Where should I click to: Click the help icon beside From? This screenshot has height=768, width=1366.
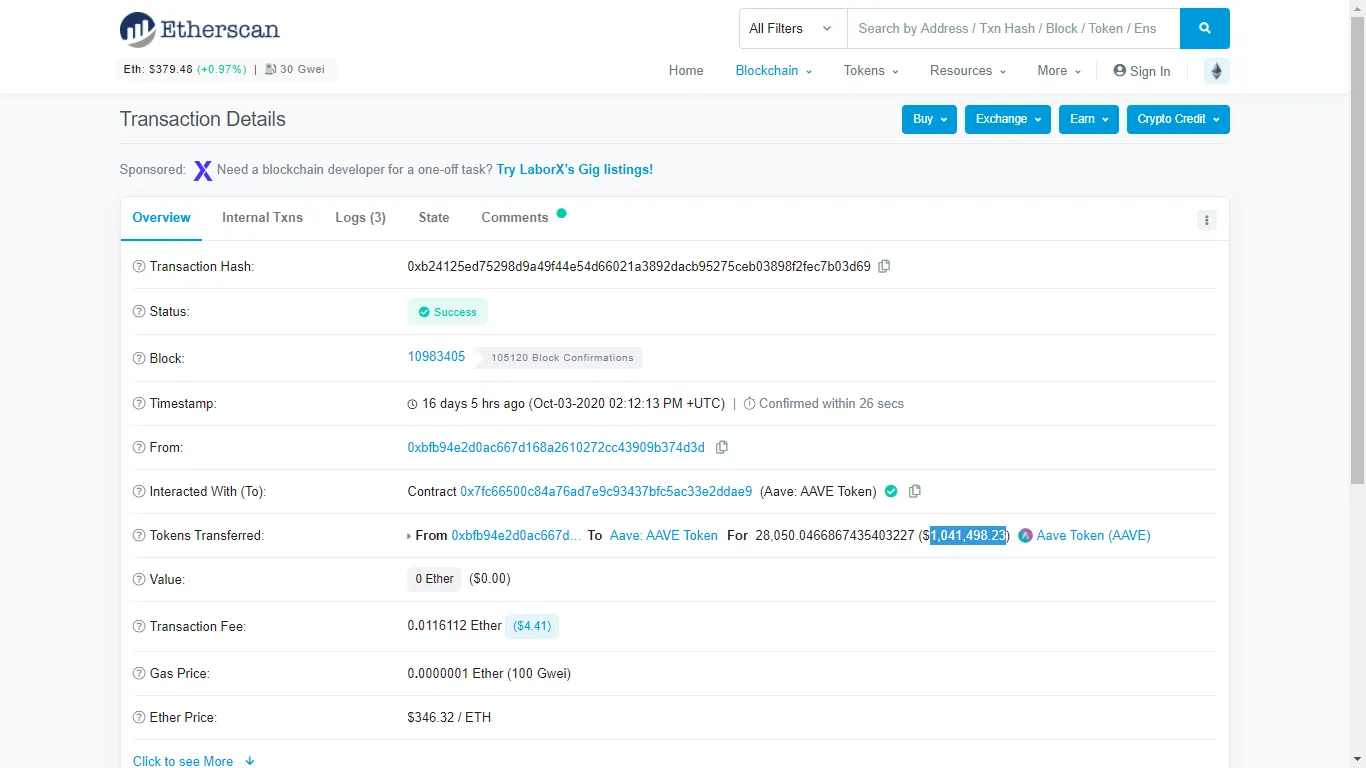click(x=139, y=448)
